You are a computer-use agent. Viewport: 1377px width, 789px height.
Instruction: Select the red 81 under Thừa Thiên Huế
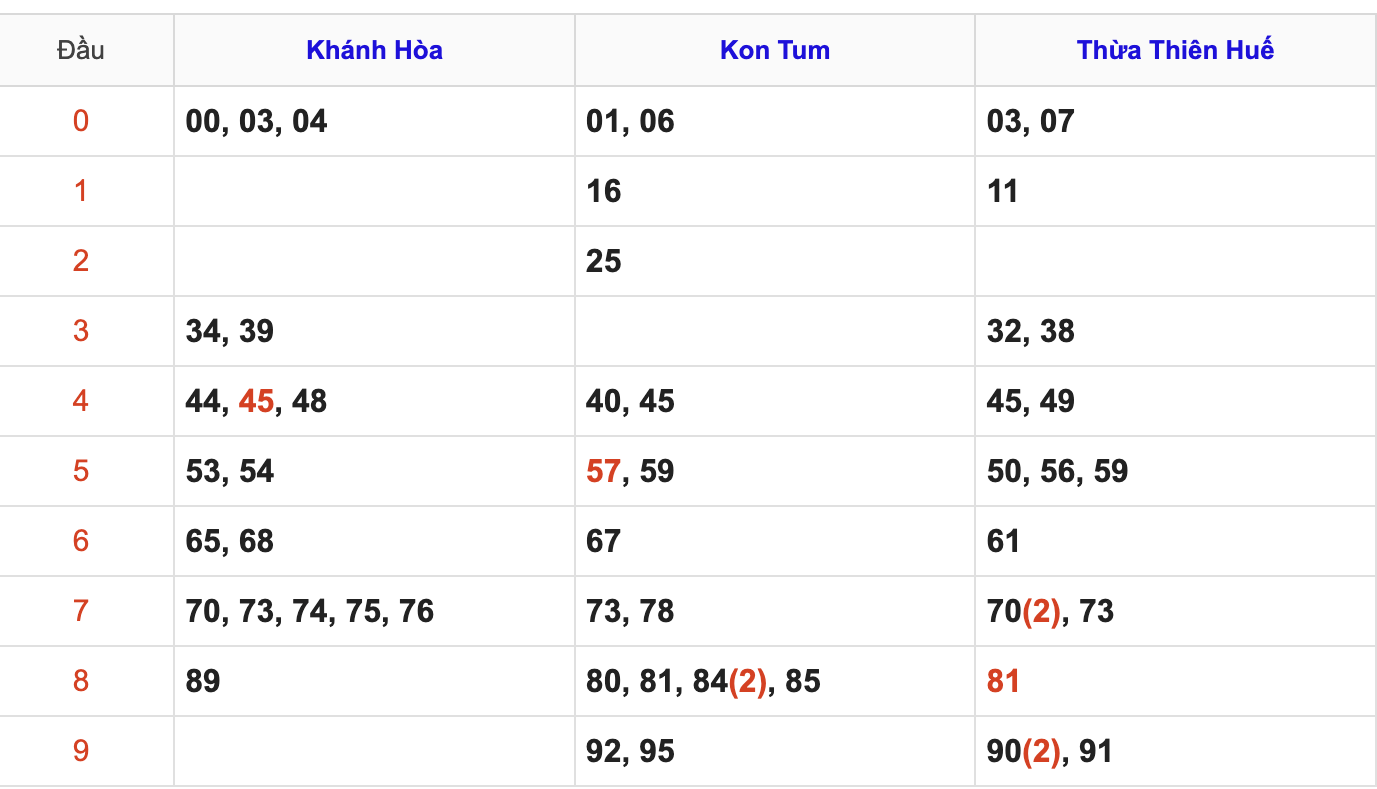(x=1003, y=681)
